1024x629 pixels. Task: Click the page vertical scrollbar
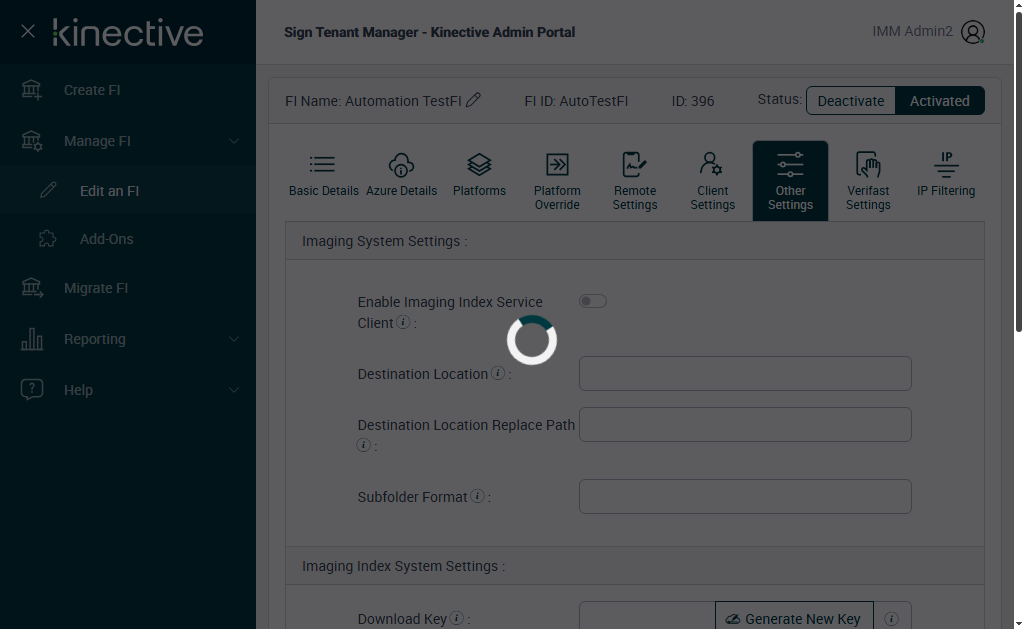[x=1018, y=172]
